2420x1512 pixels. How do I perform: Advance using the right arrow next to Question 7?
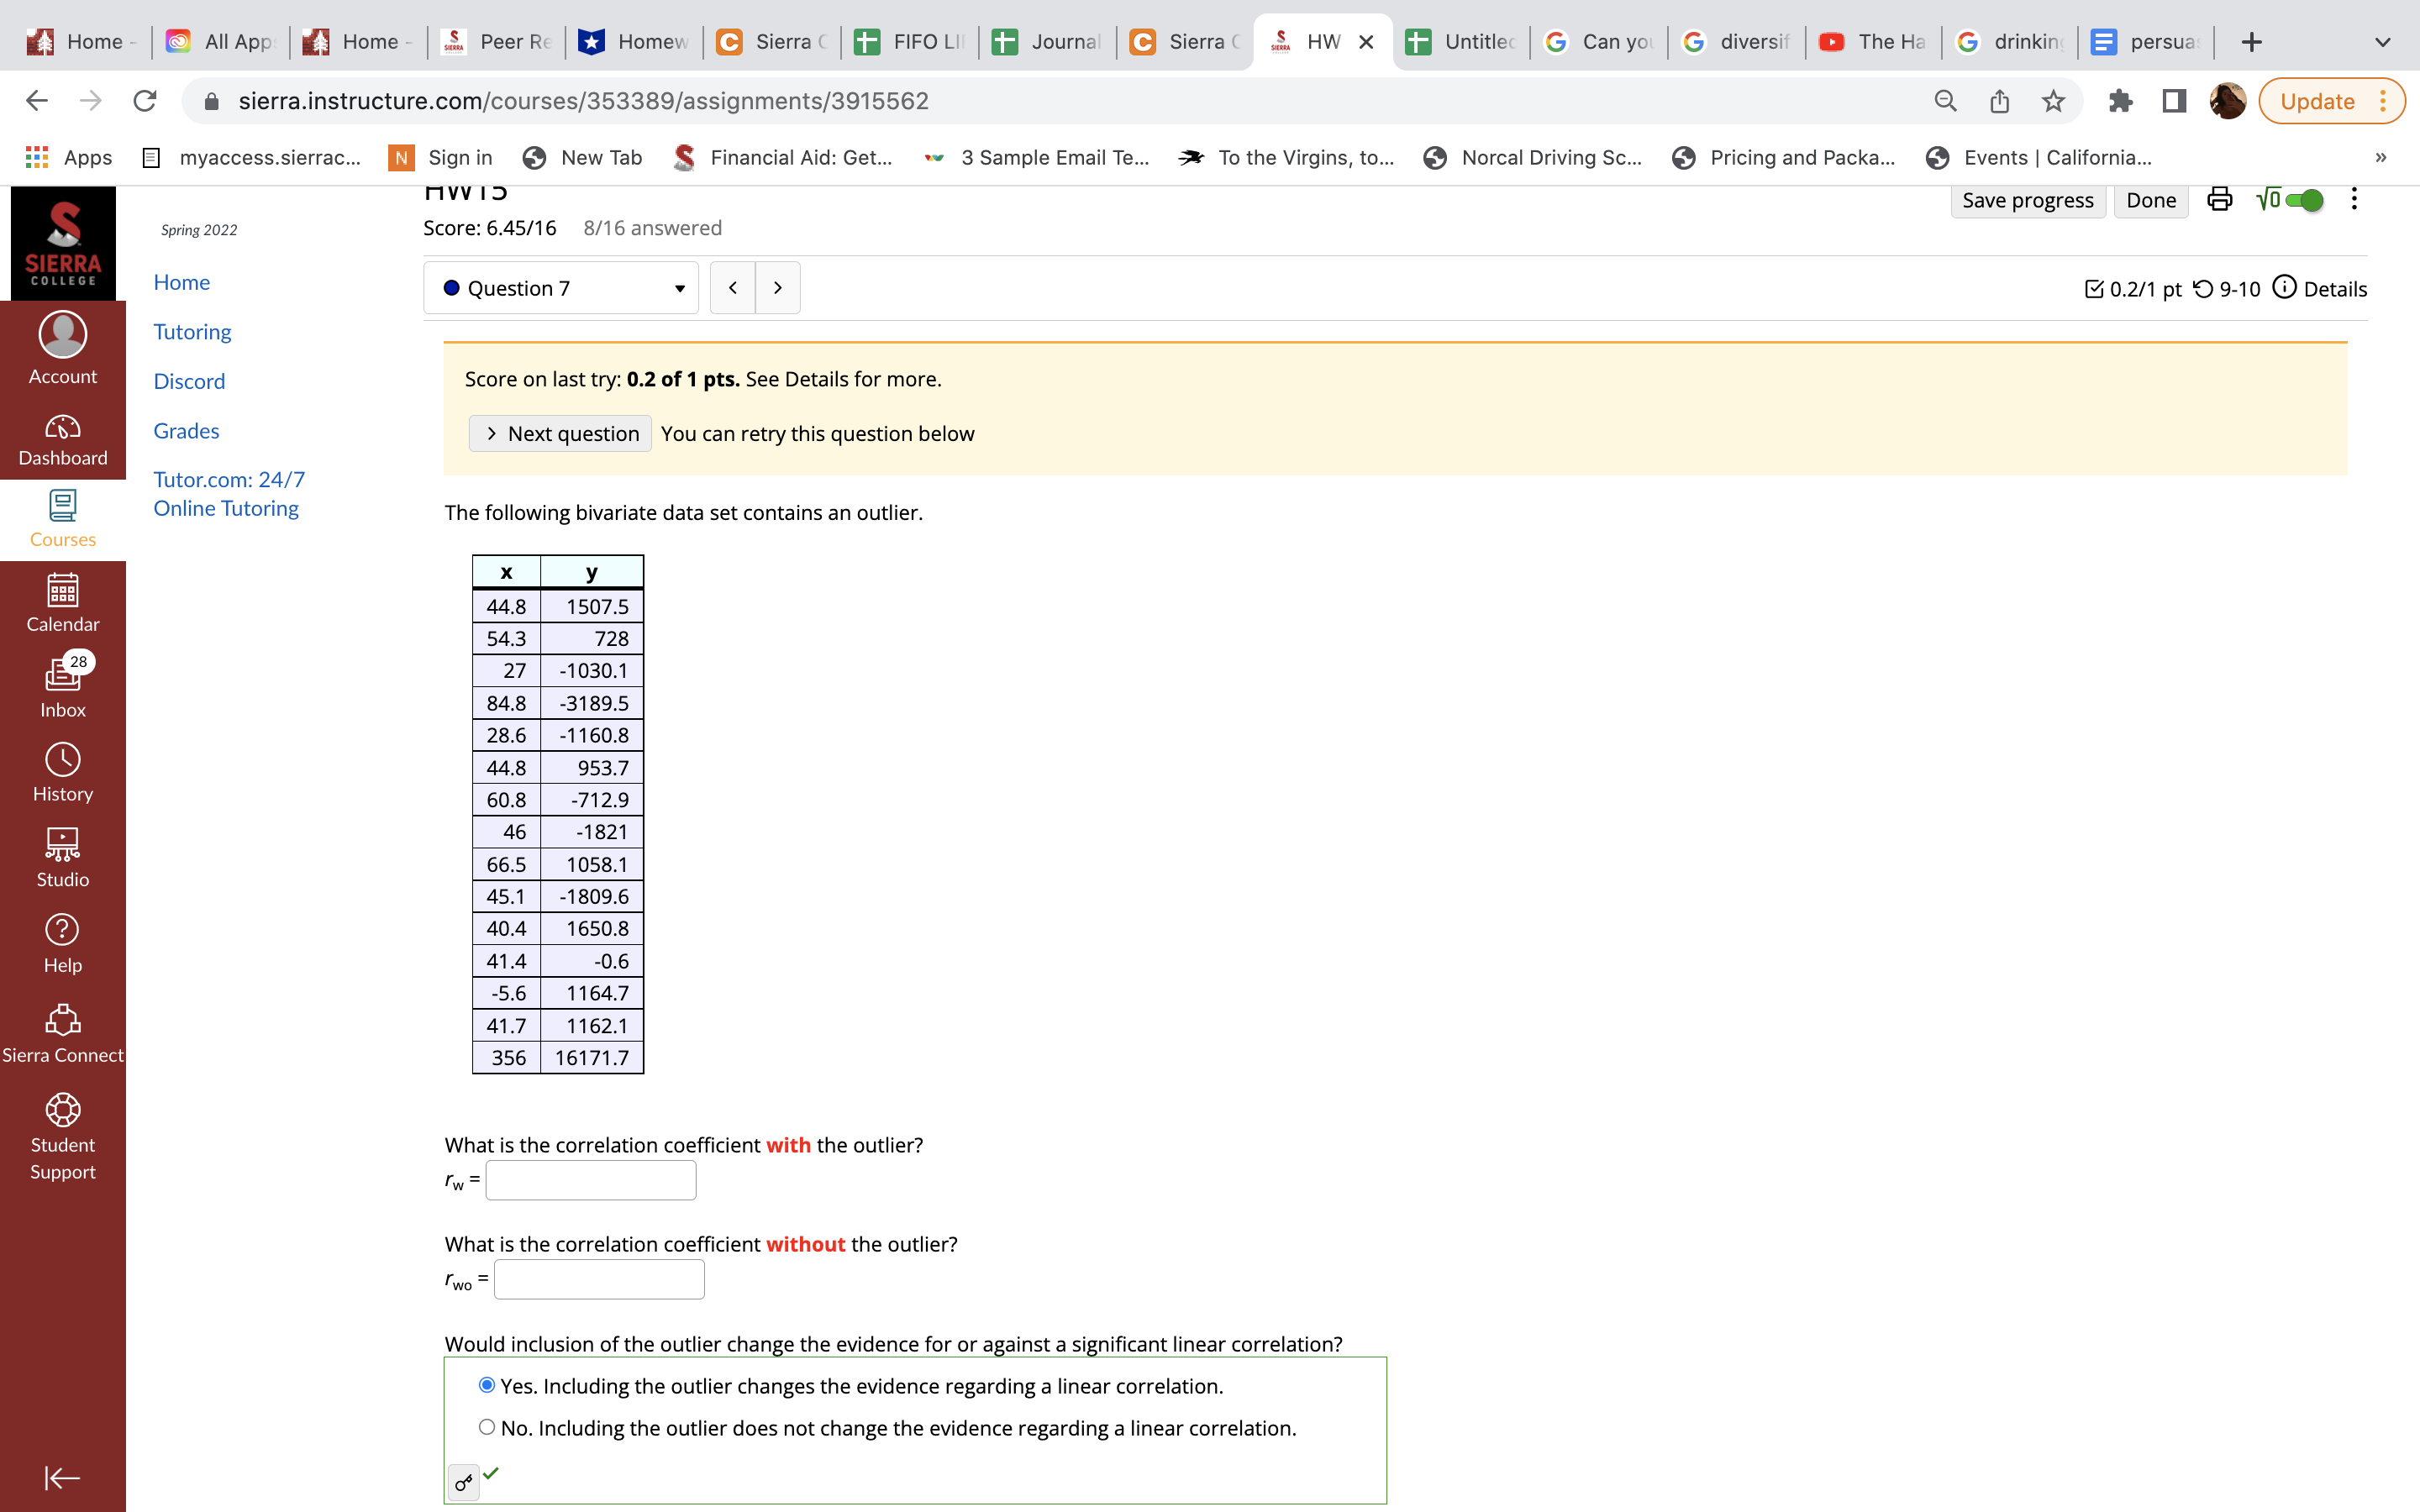click(778, 288)
